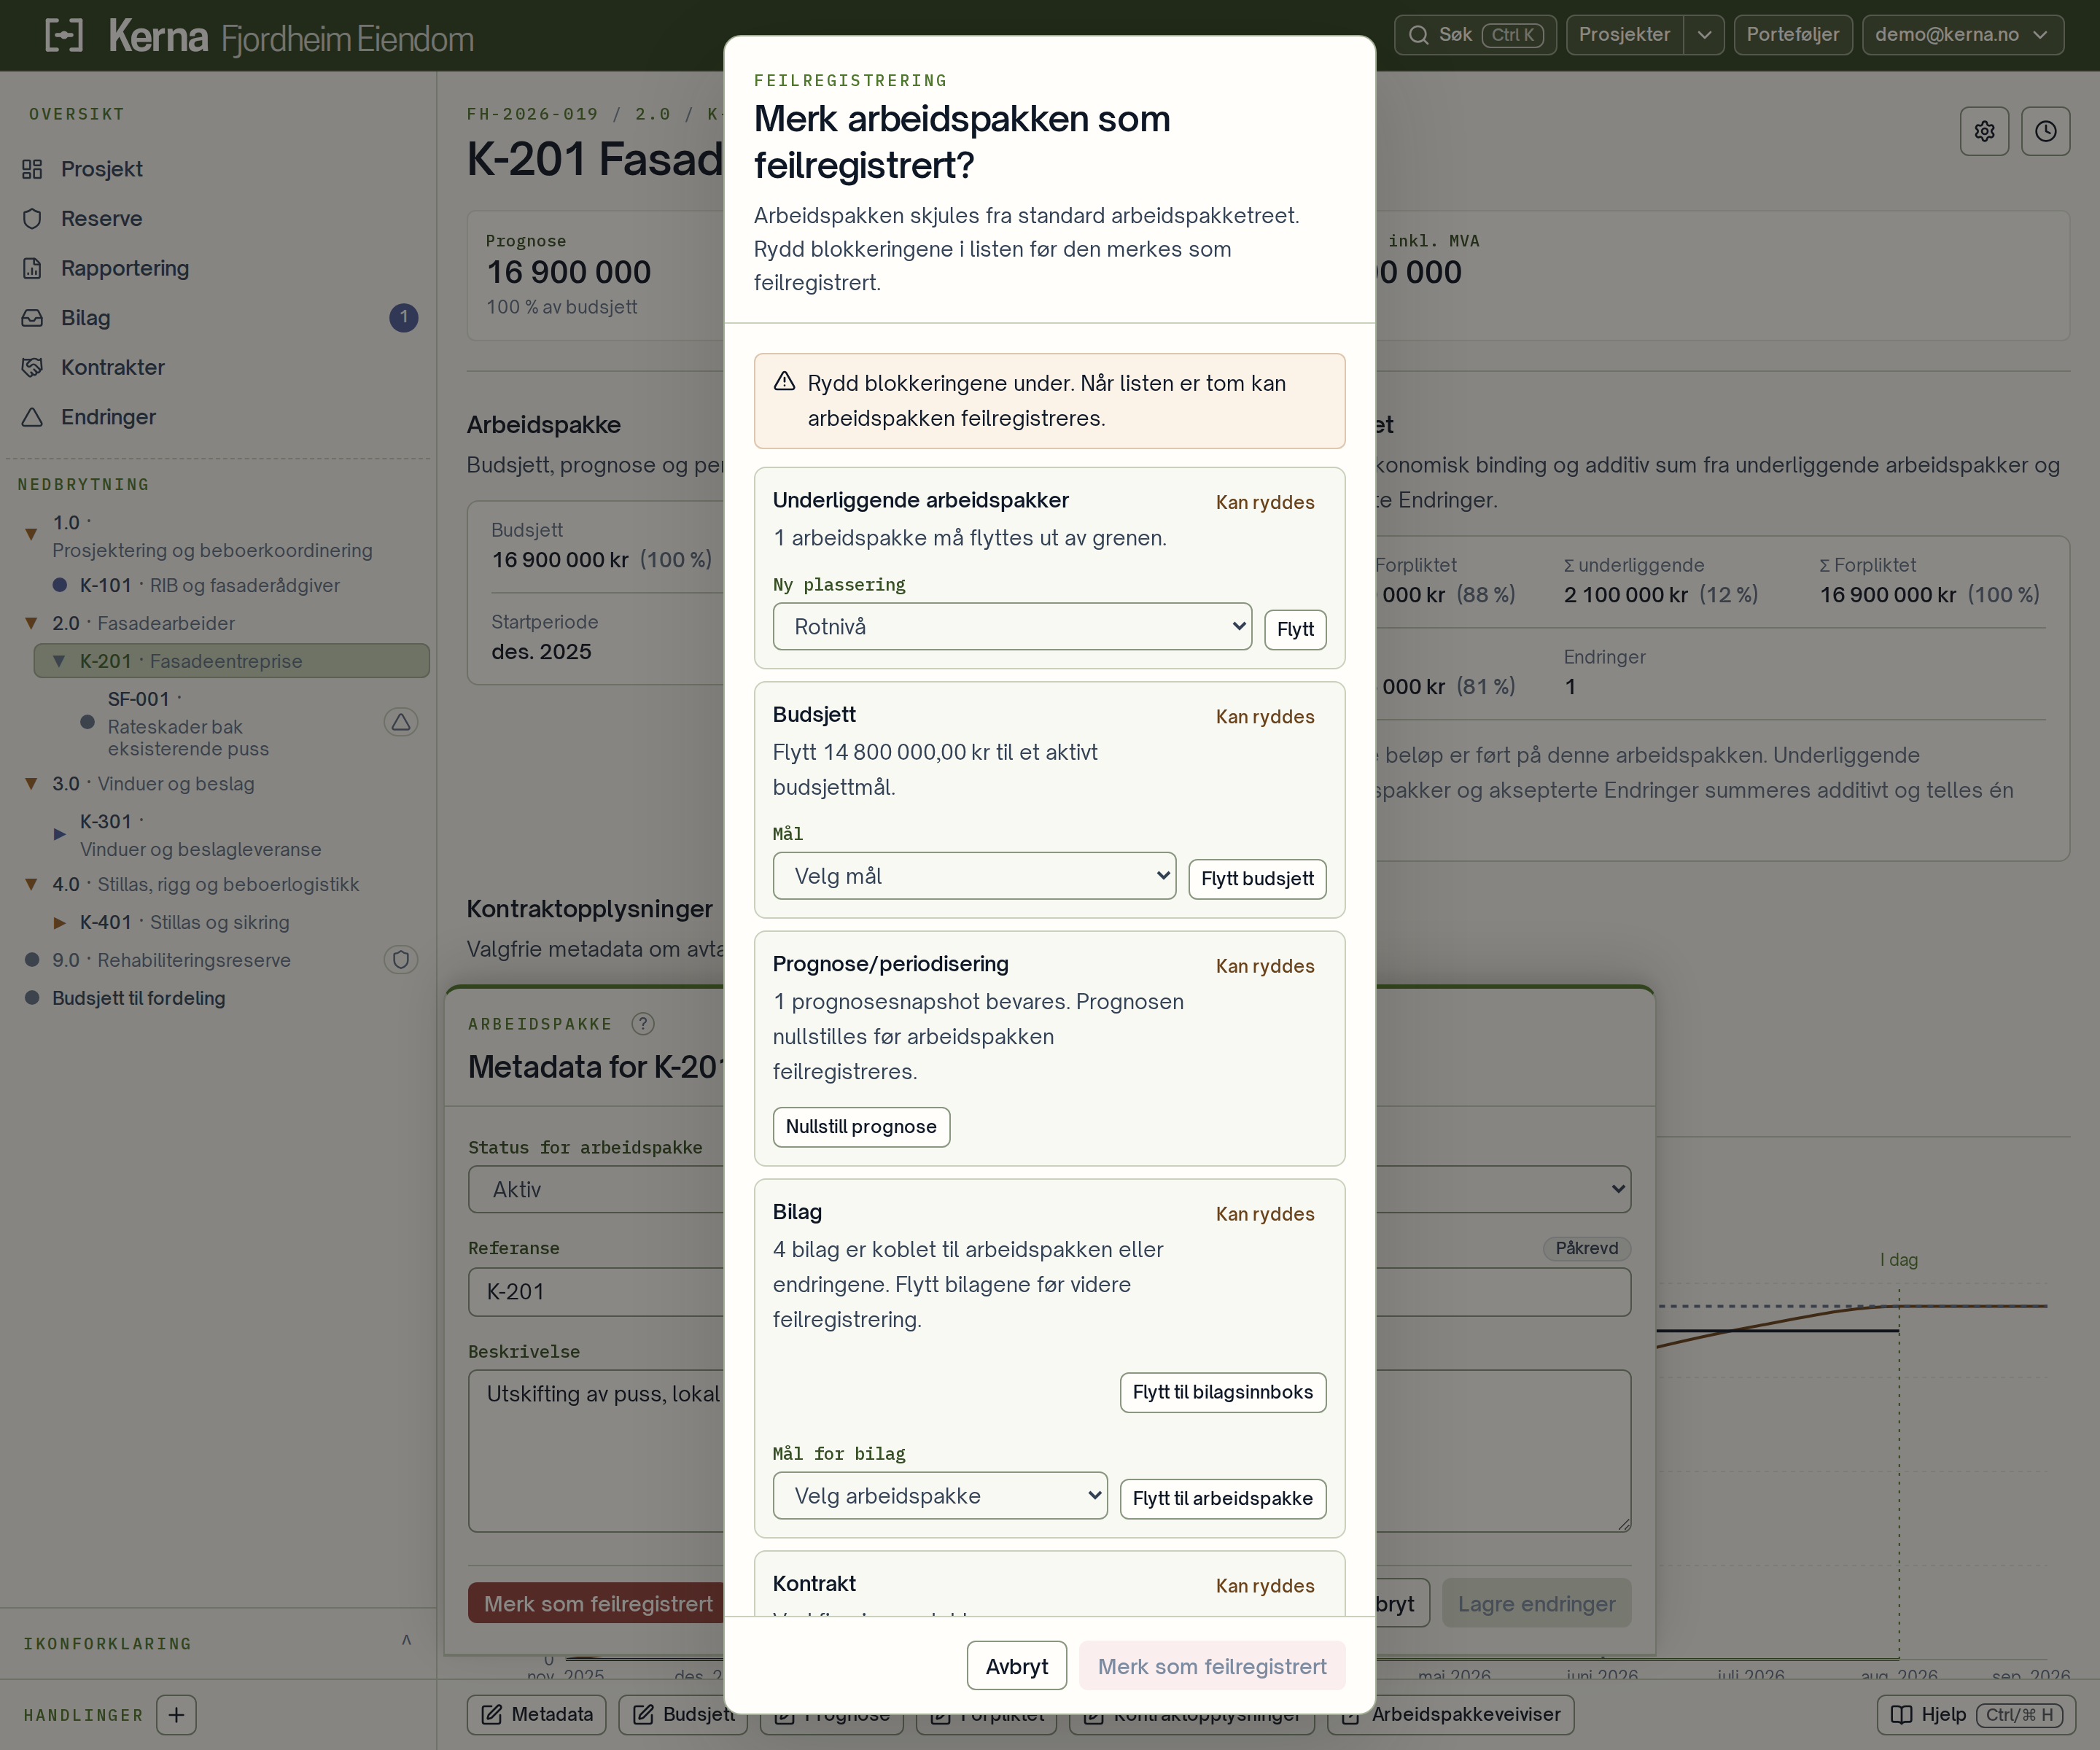Open the Velg mål dropdown

pyautogui.click(x=974, y=876)
